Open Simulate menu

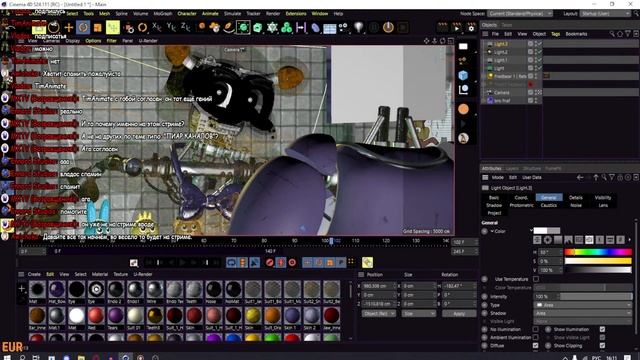coord(232,13)
